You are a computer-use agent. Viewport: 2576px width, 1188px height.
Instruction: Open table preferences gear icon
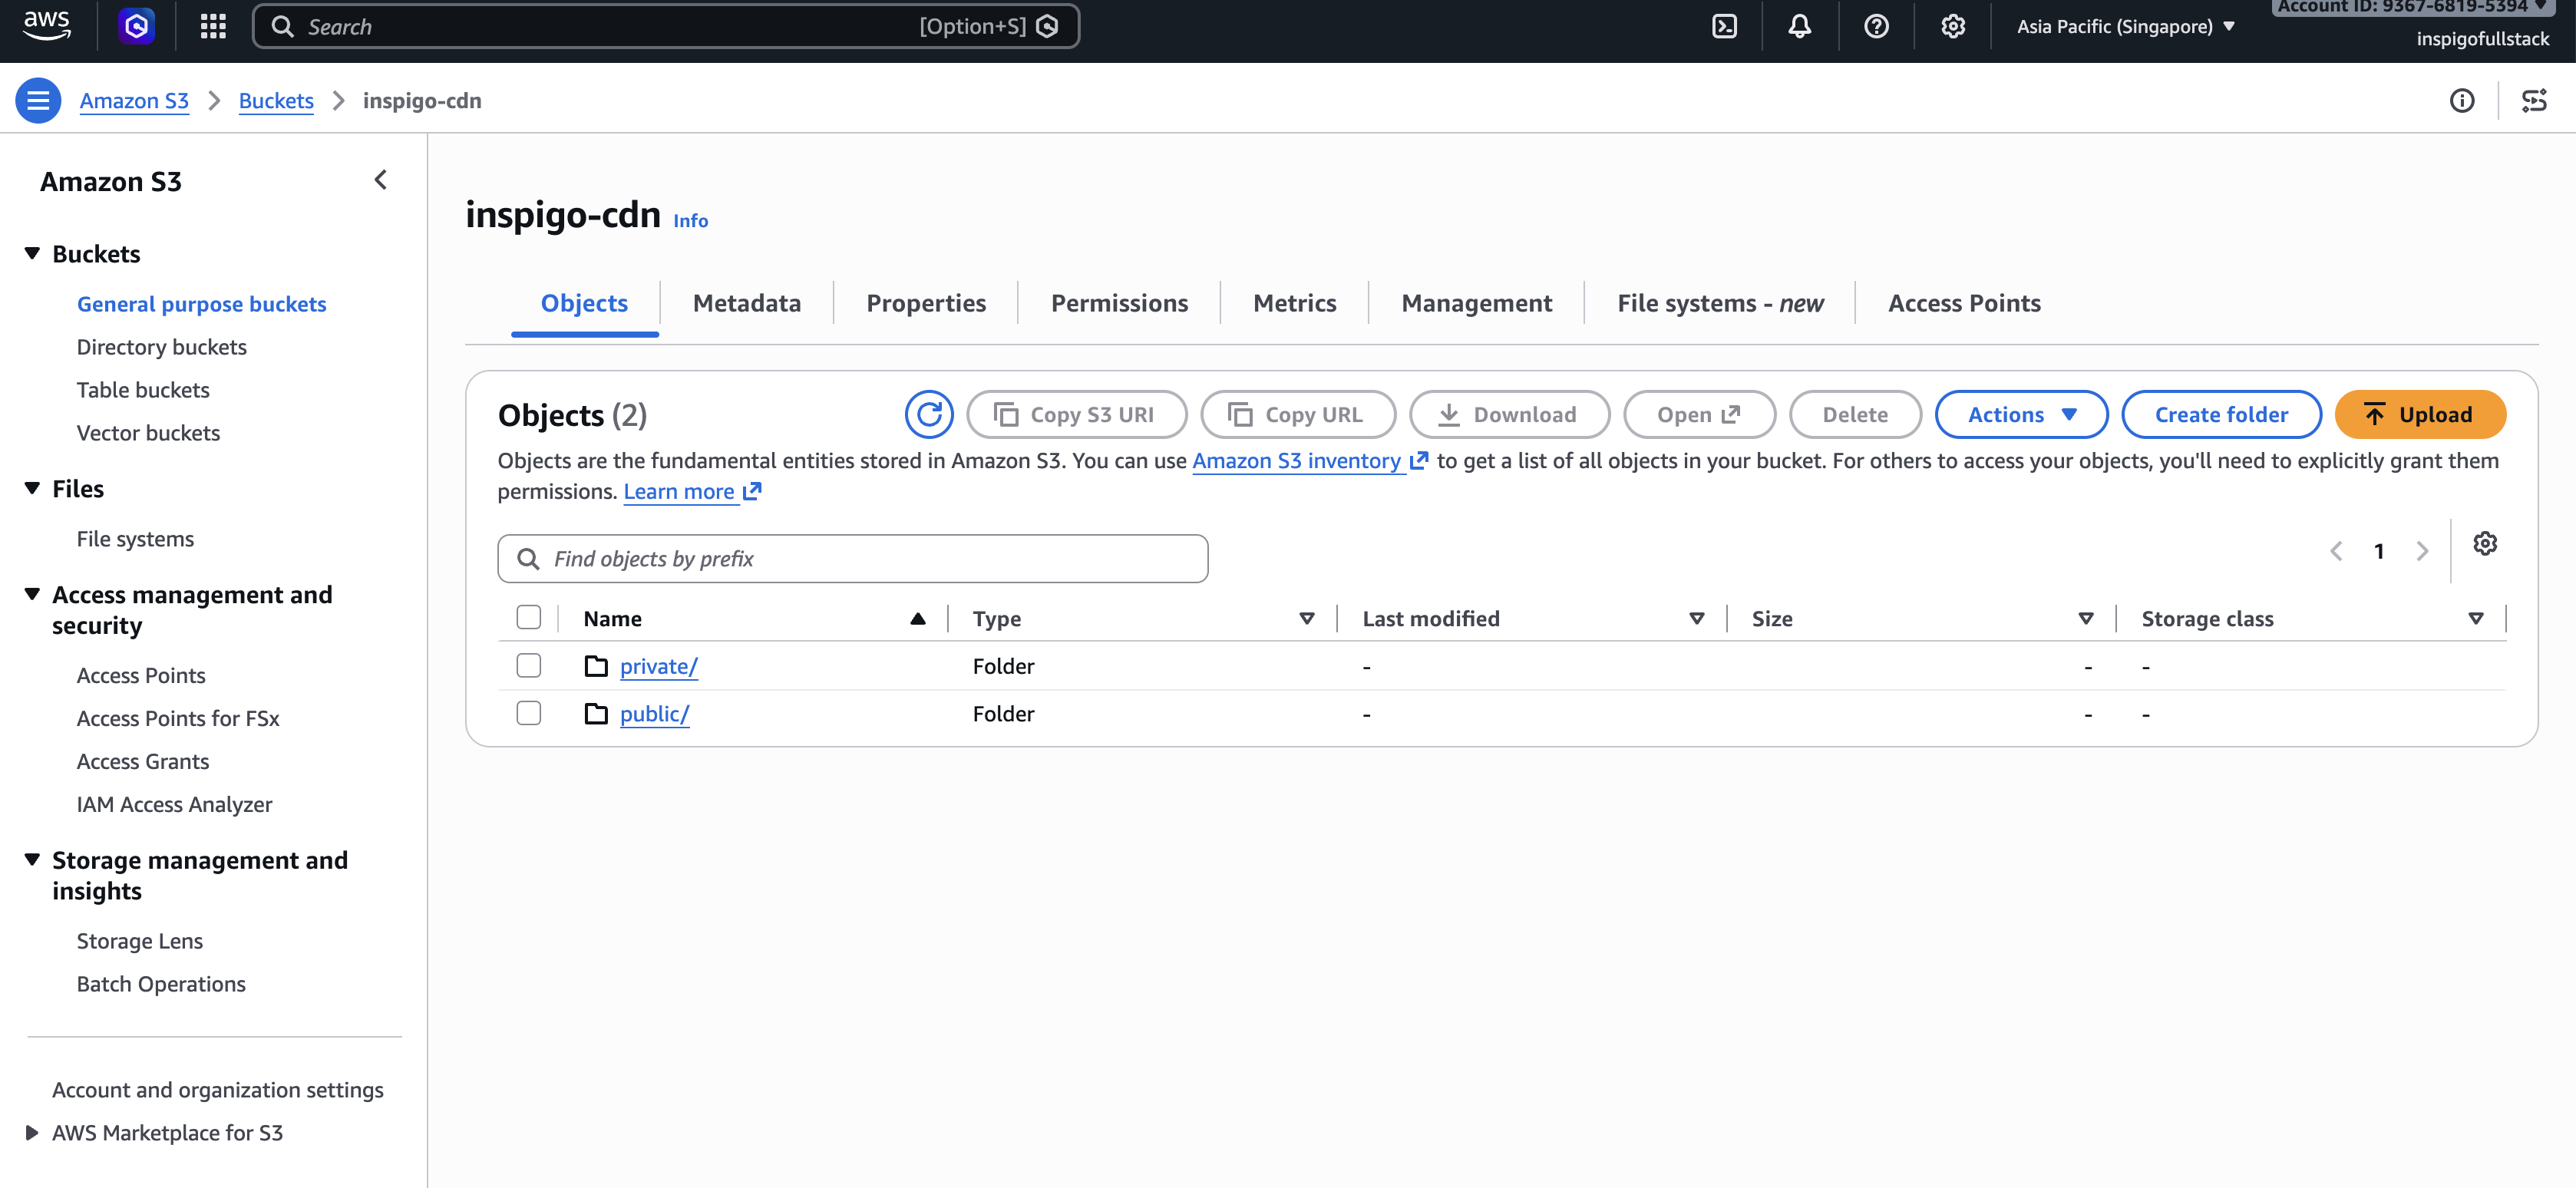click(x=2485, y=544)
